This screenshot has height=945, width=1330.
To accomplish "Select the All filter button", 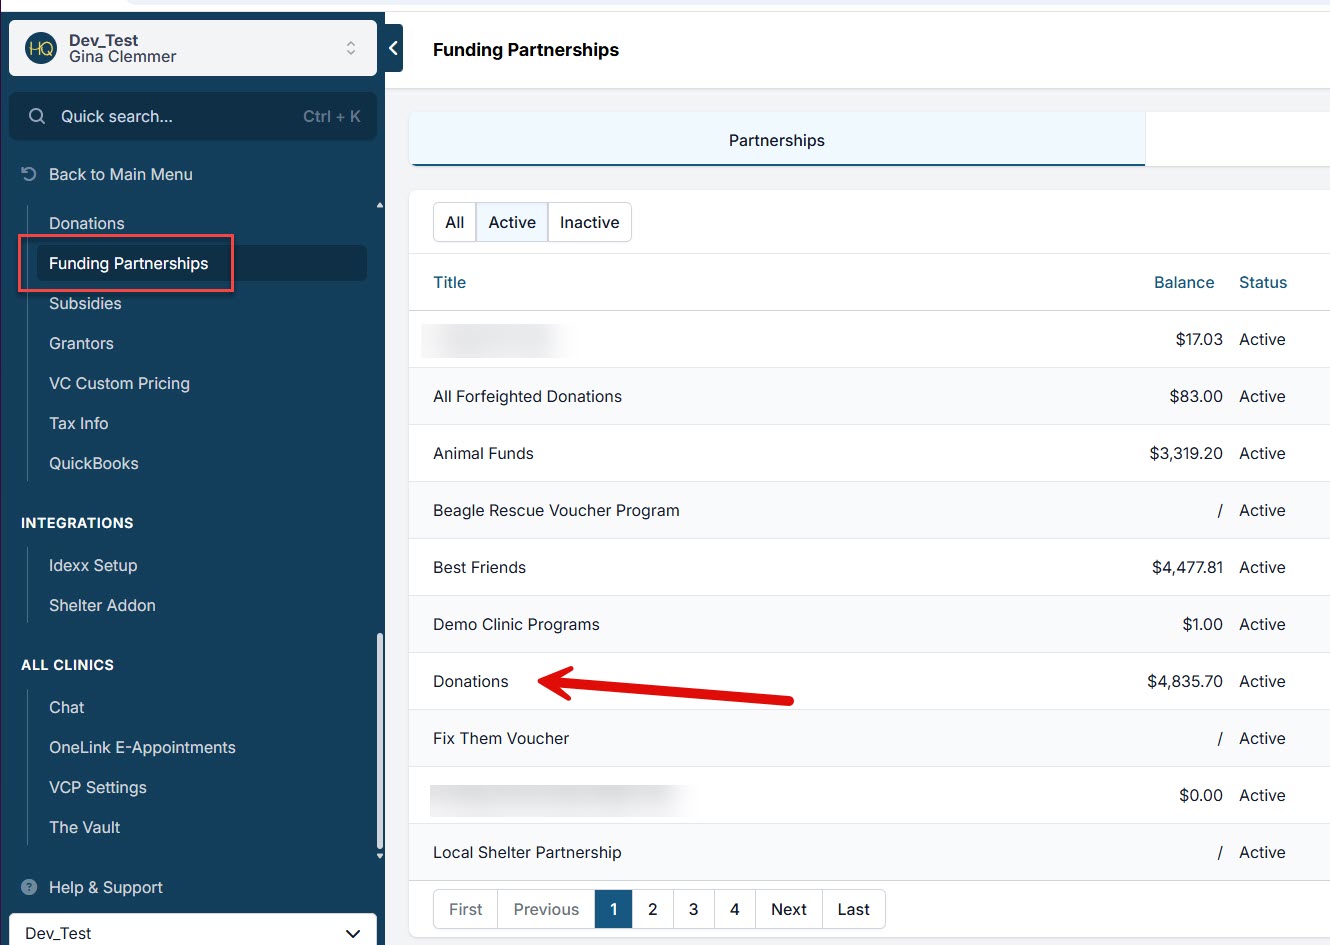I will (454, 222).
